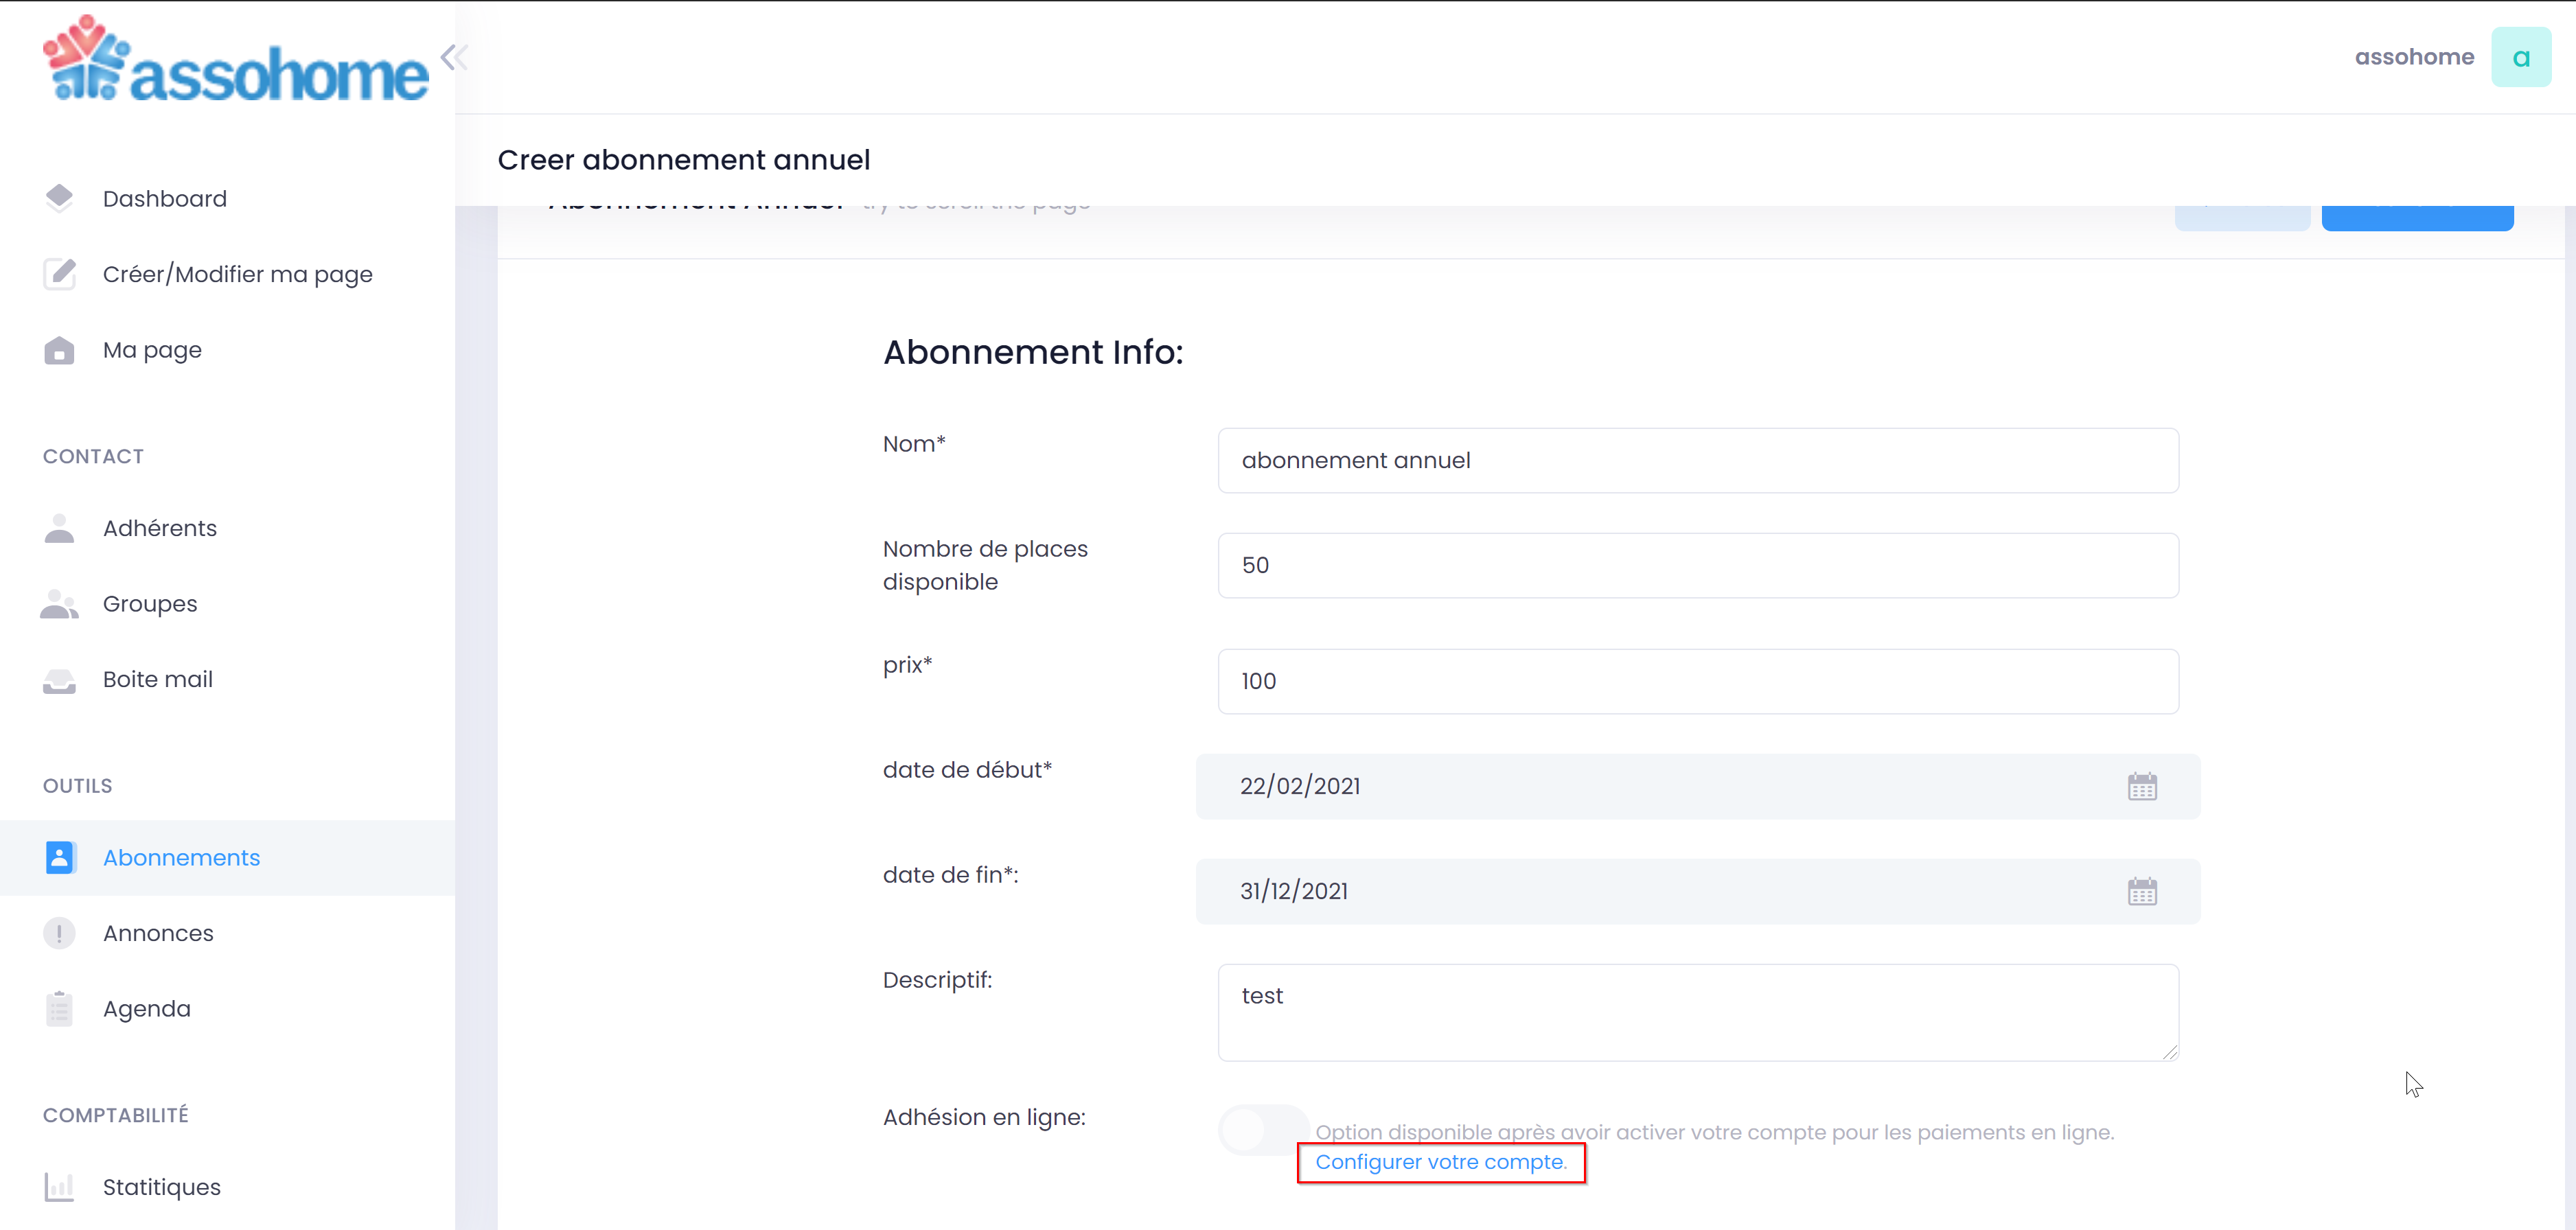Click the assohome logo

coord(236,60)
